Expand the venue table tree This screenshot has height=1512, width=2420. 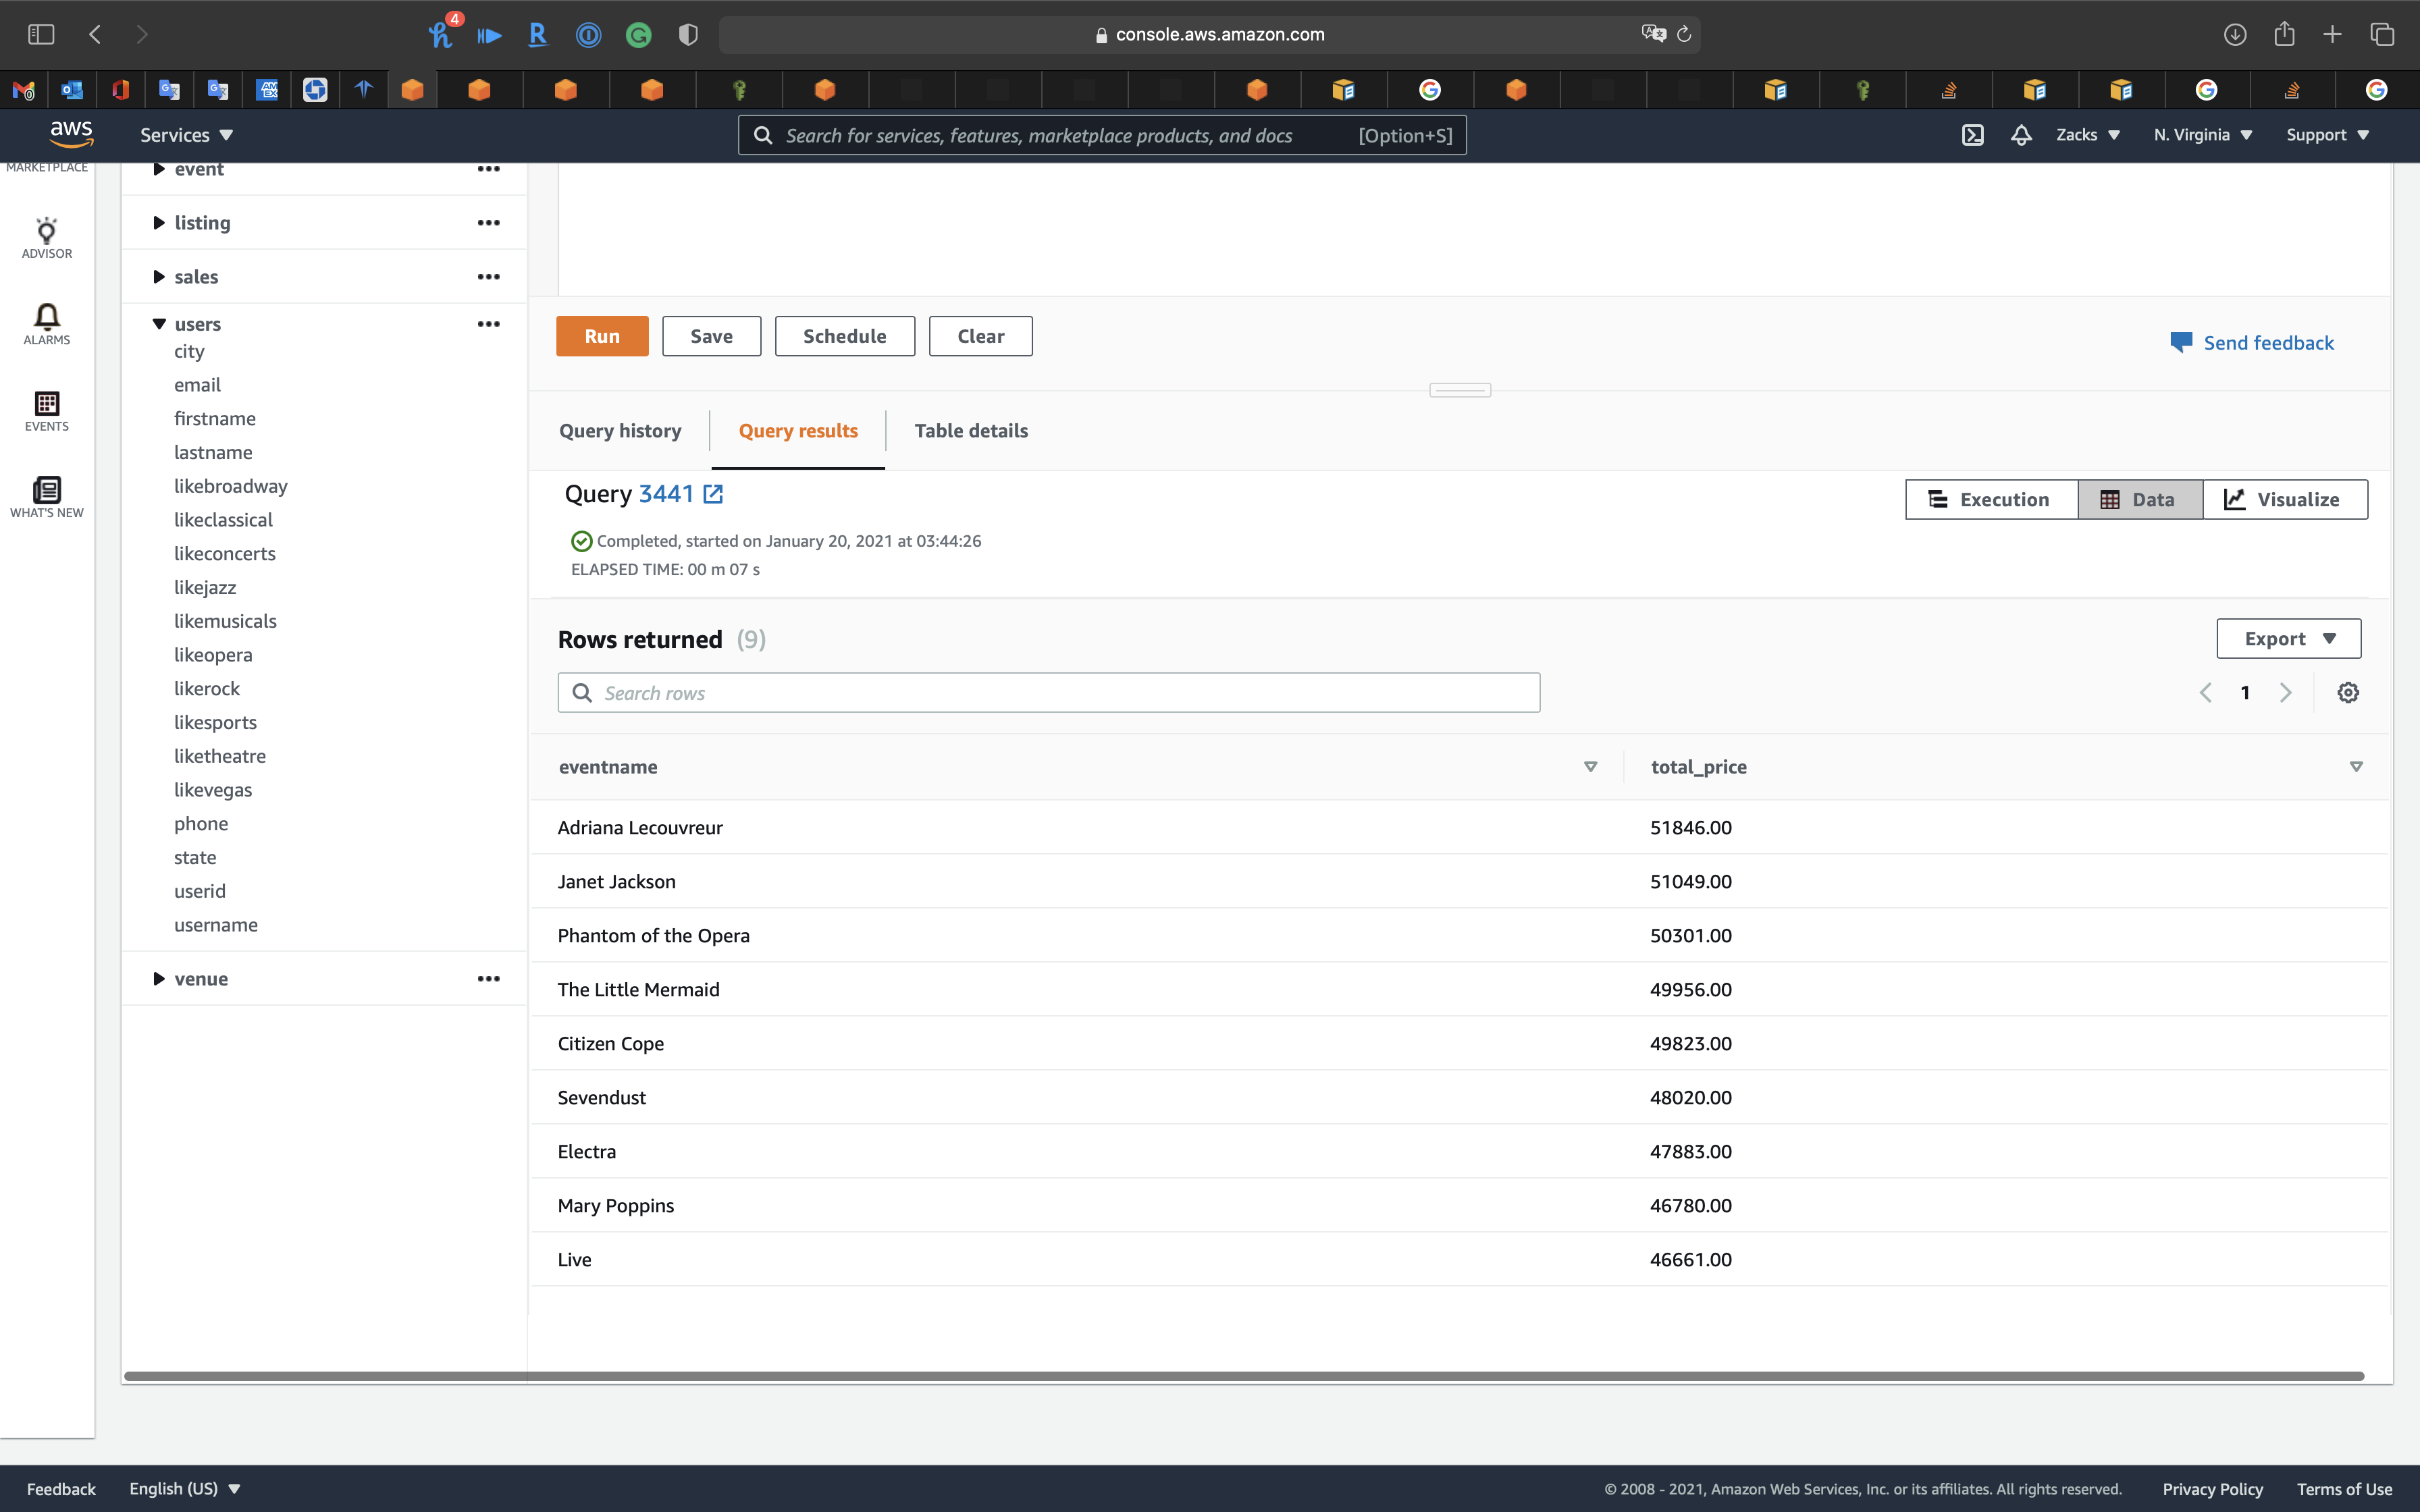point(159,979)
